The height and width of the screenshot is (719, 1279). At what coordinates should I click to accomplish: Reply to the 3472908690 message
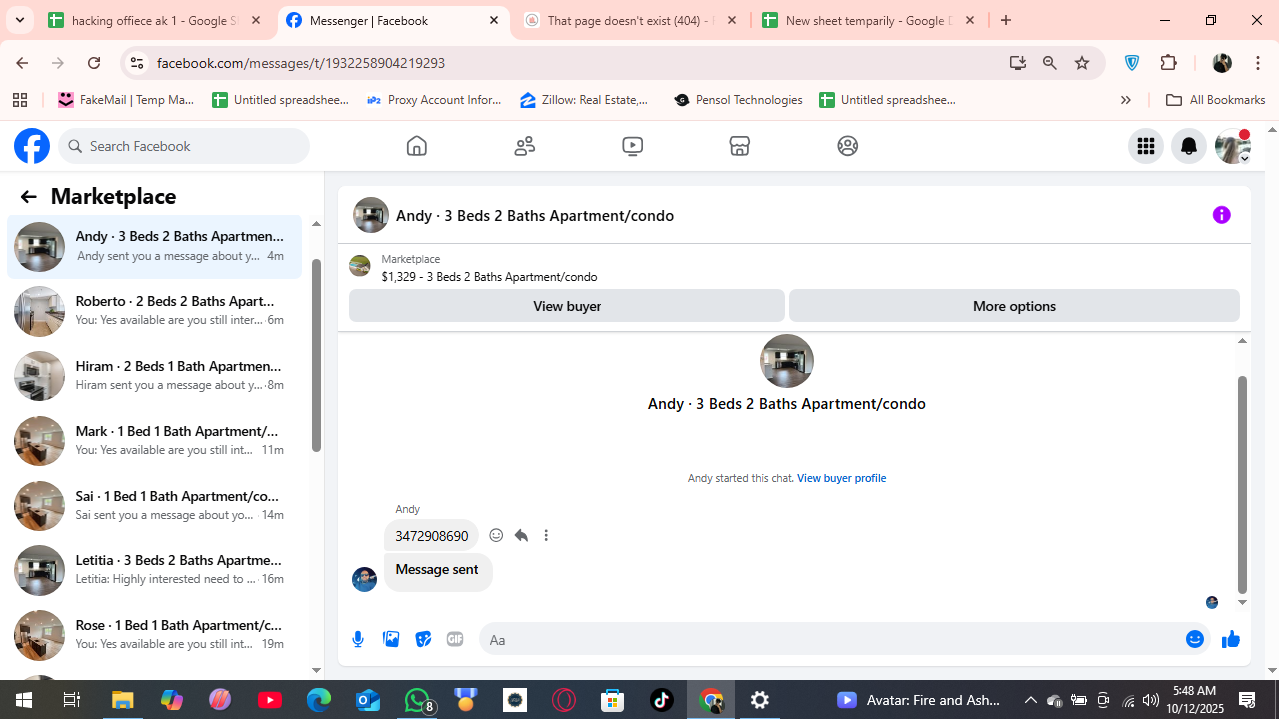coord(521,535)
